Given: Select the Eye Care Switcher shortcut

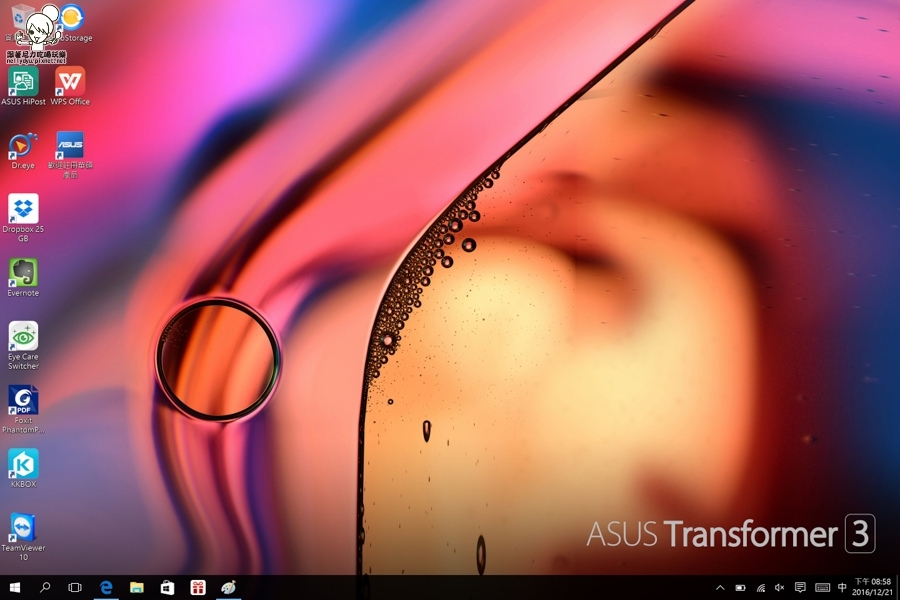Looking at the screenshot, I should pos(23,345).
